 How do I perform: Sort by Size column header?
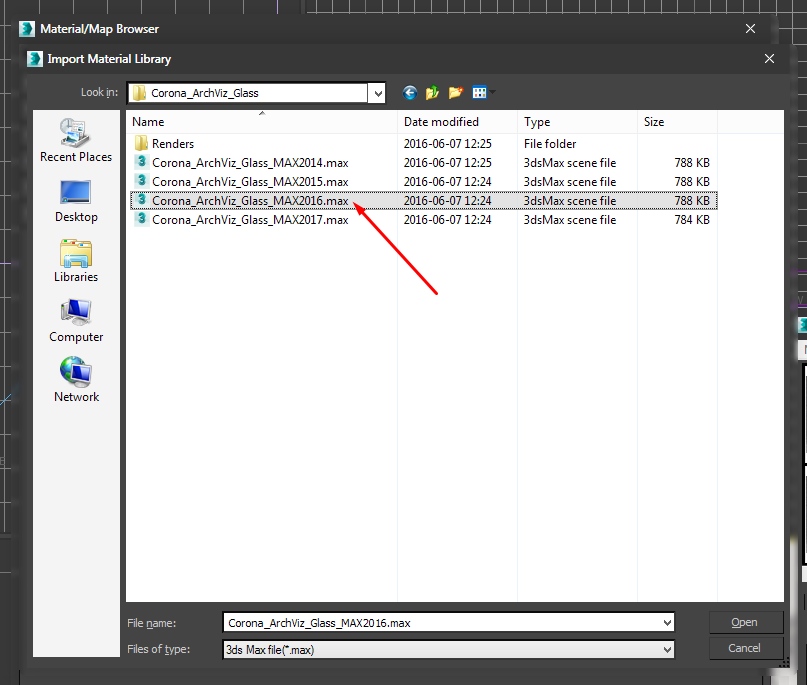(677, 122)
